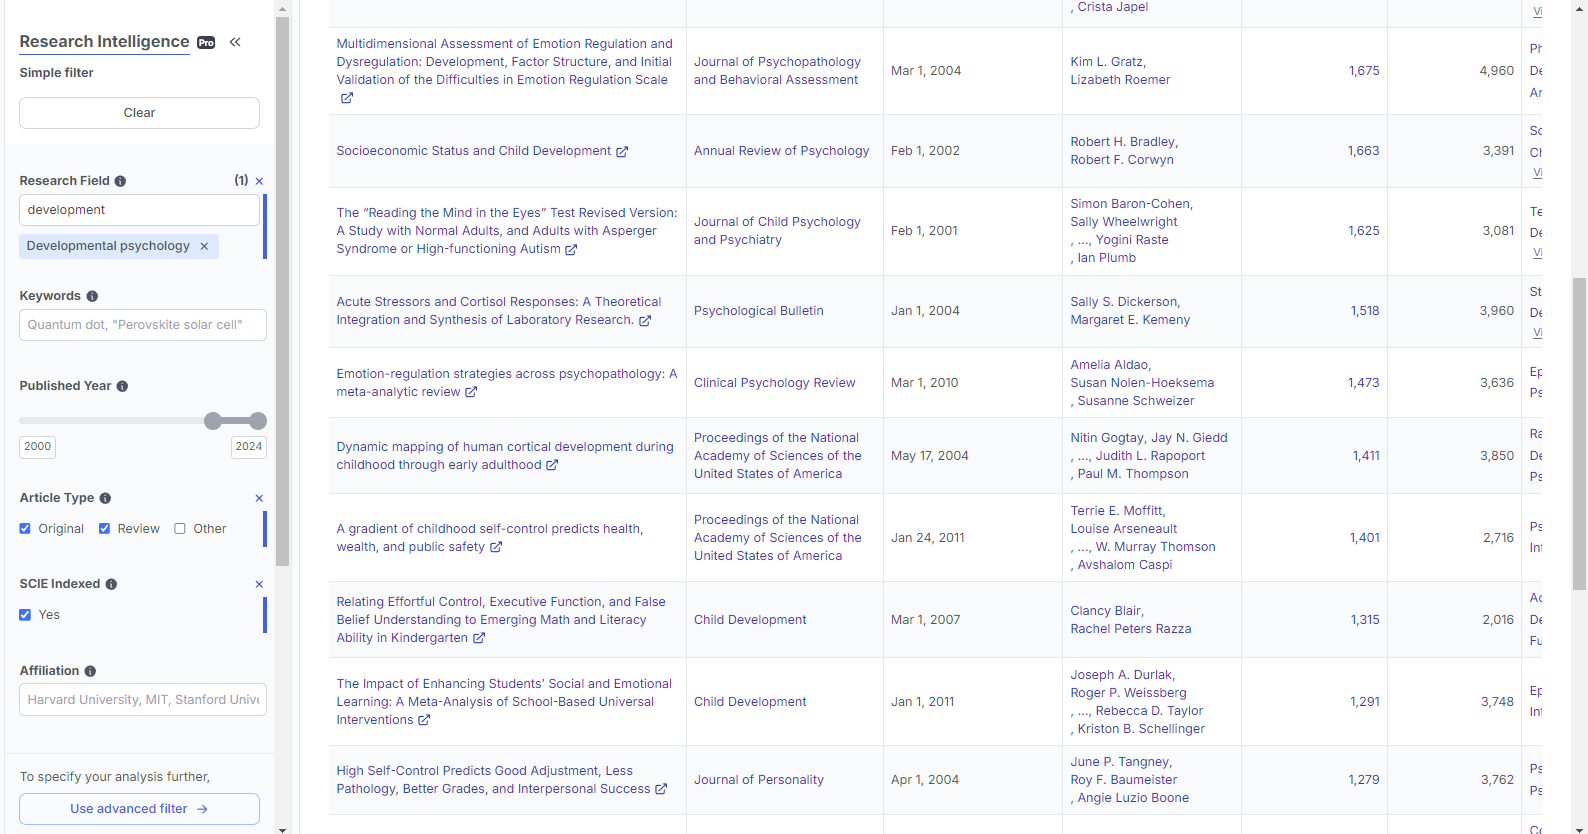Open external link icon for Socioeconomic Status article
This screenshot has width=1588, height=834.
click(x=622, y=151)
